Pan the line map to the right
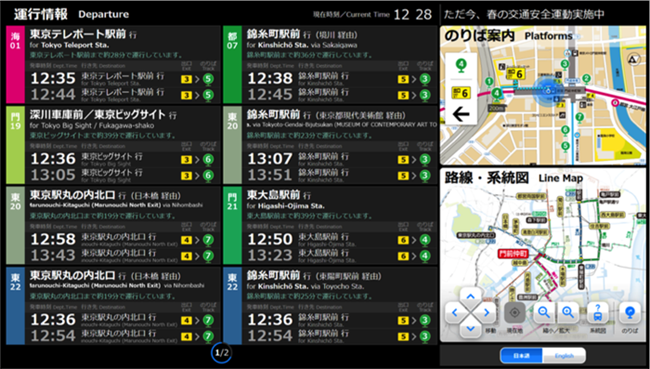The image size is (650, 369). coord(485,313)
